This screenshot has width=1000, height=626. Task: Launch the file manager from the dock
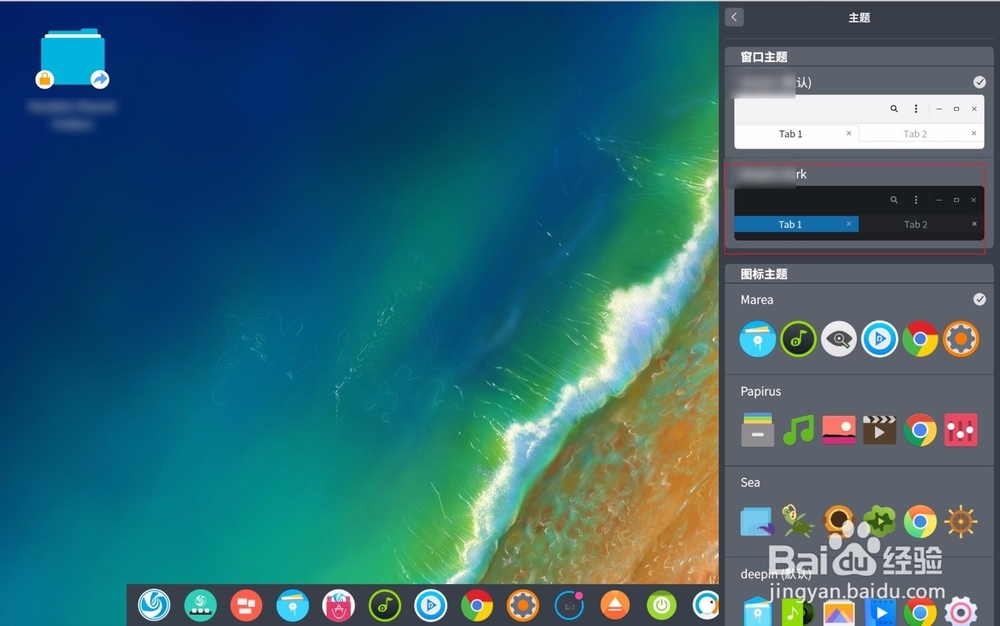click(293, 605)
